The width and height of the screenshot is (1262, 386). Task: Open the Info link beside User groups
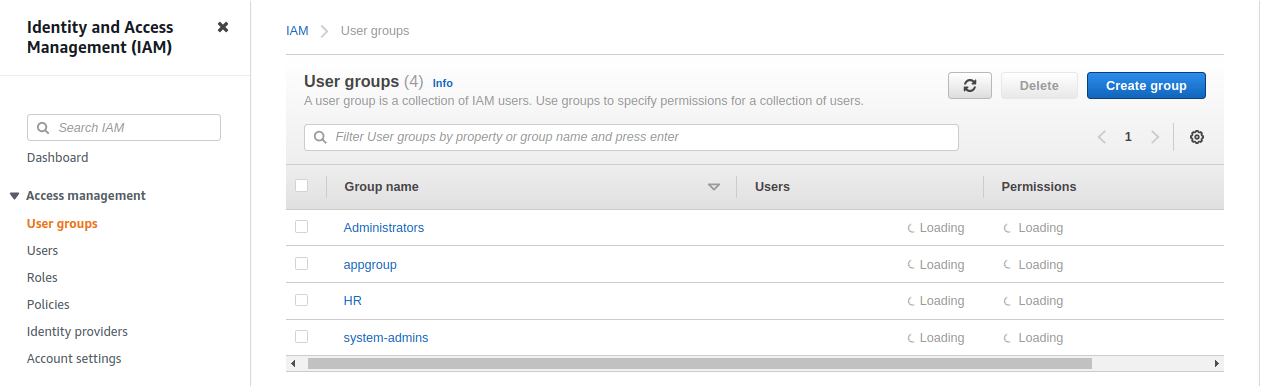click(443, 83)
